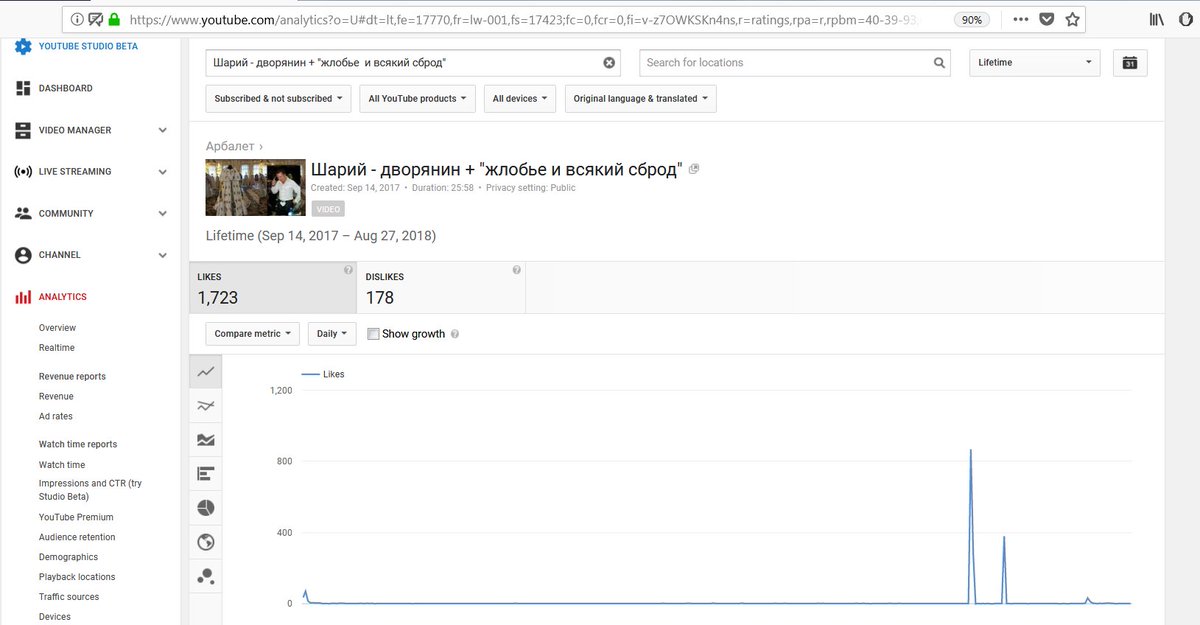Viewport: 1200px width, 625px height.
Task: Select the multi-line chart view icon
Action: [x=206, y=406]
